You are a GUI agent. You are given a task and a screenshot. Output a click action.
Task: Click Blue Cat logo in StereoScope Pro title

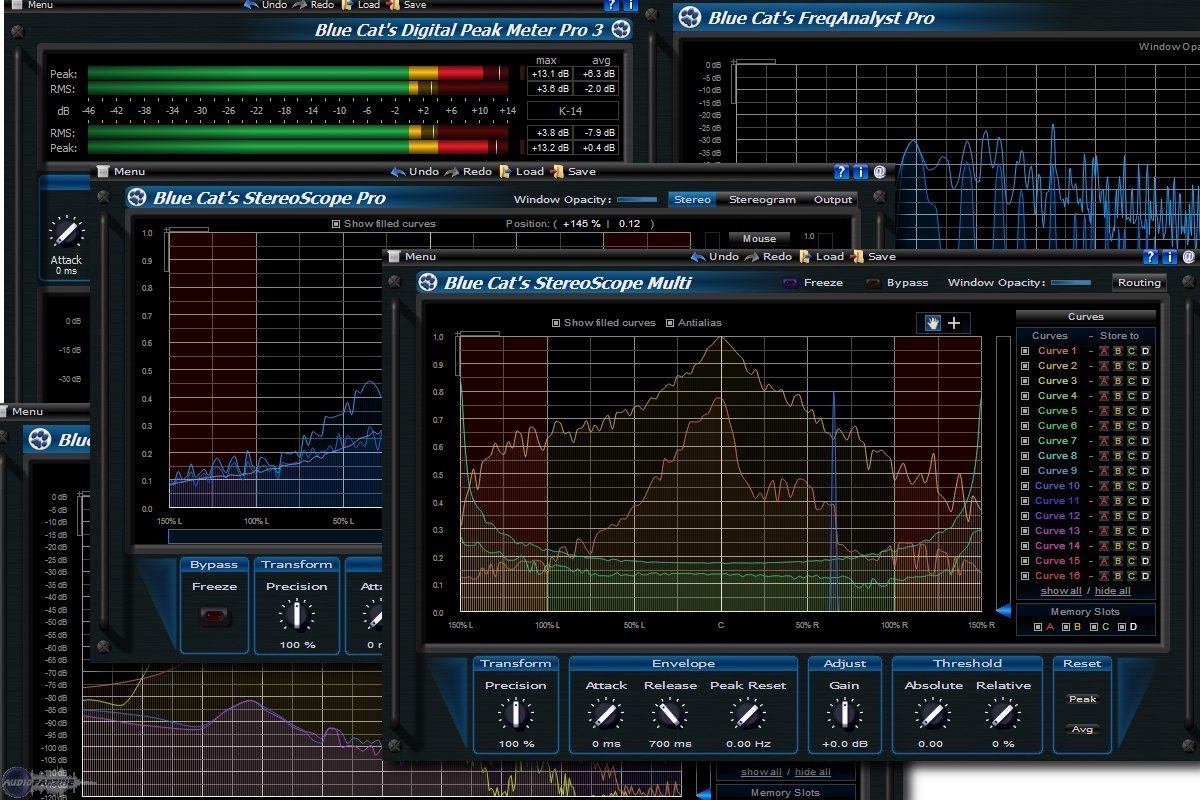coord(137,198)
